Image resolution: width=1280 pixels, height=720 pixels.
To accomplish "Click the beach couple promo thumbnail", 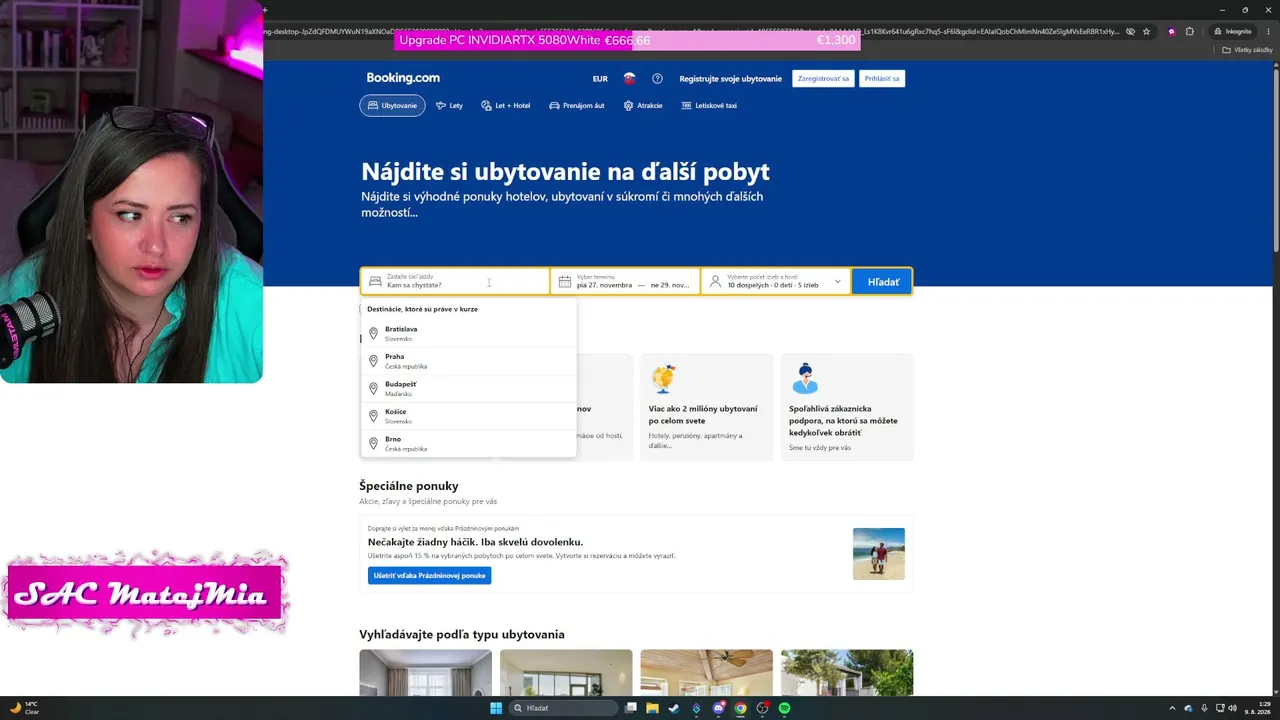I will click(x=879, y=554).
